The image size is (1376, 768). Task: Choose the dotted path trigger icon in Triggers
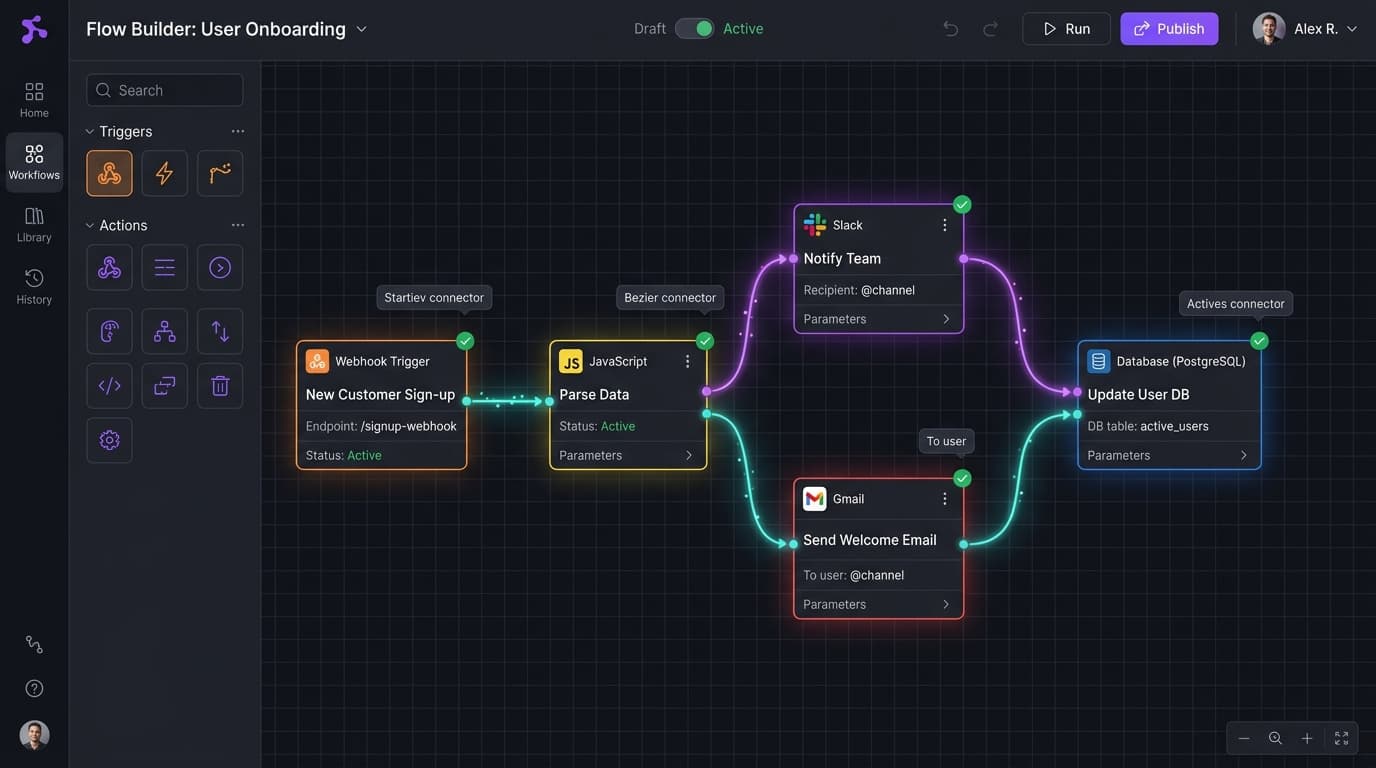[x=220, y=173]
